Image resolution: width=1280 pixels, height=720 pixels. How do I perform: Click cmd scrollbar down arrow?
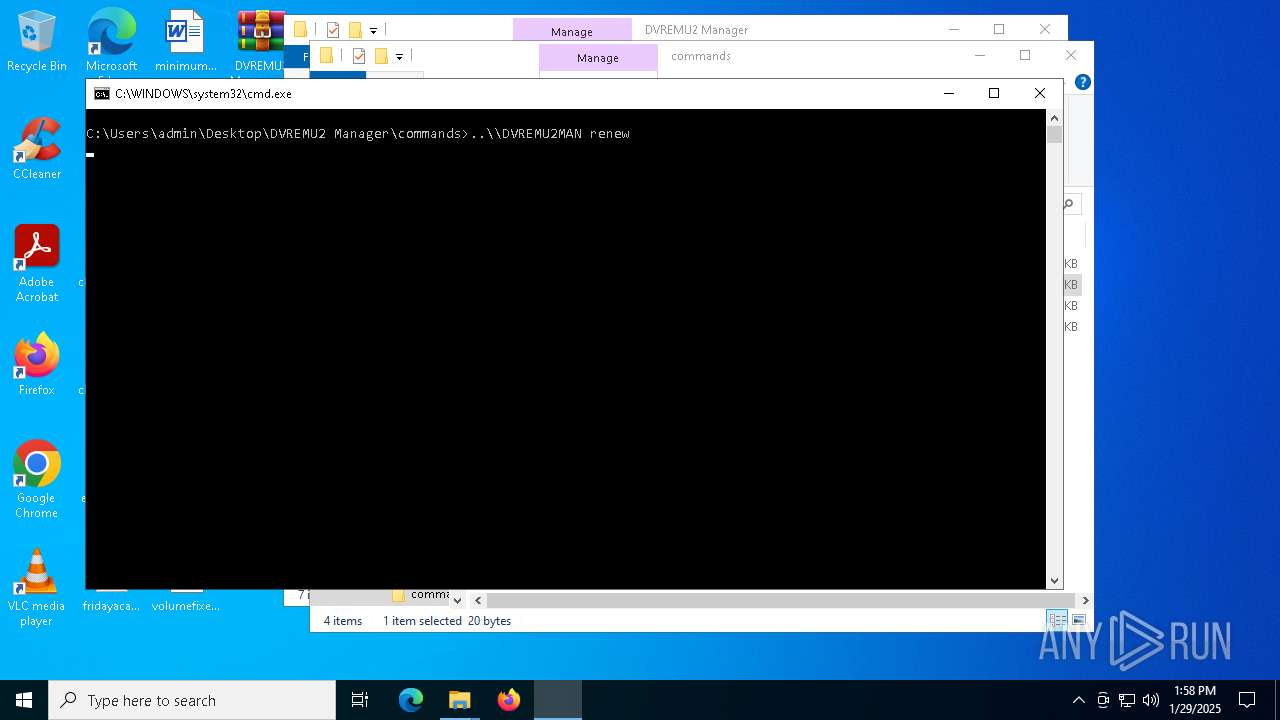pos(1054,581)
